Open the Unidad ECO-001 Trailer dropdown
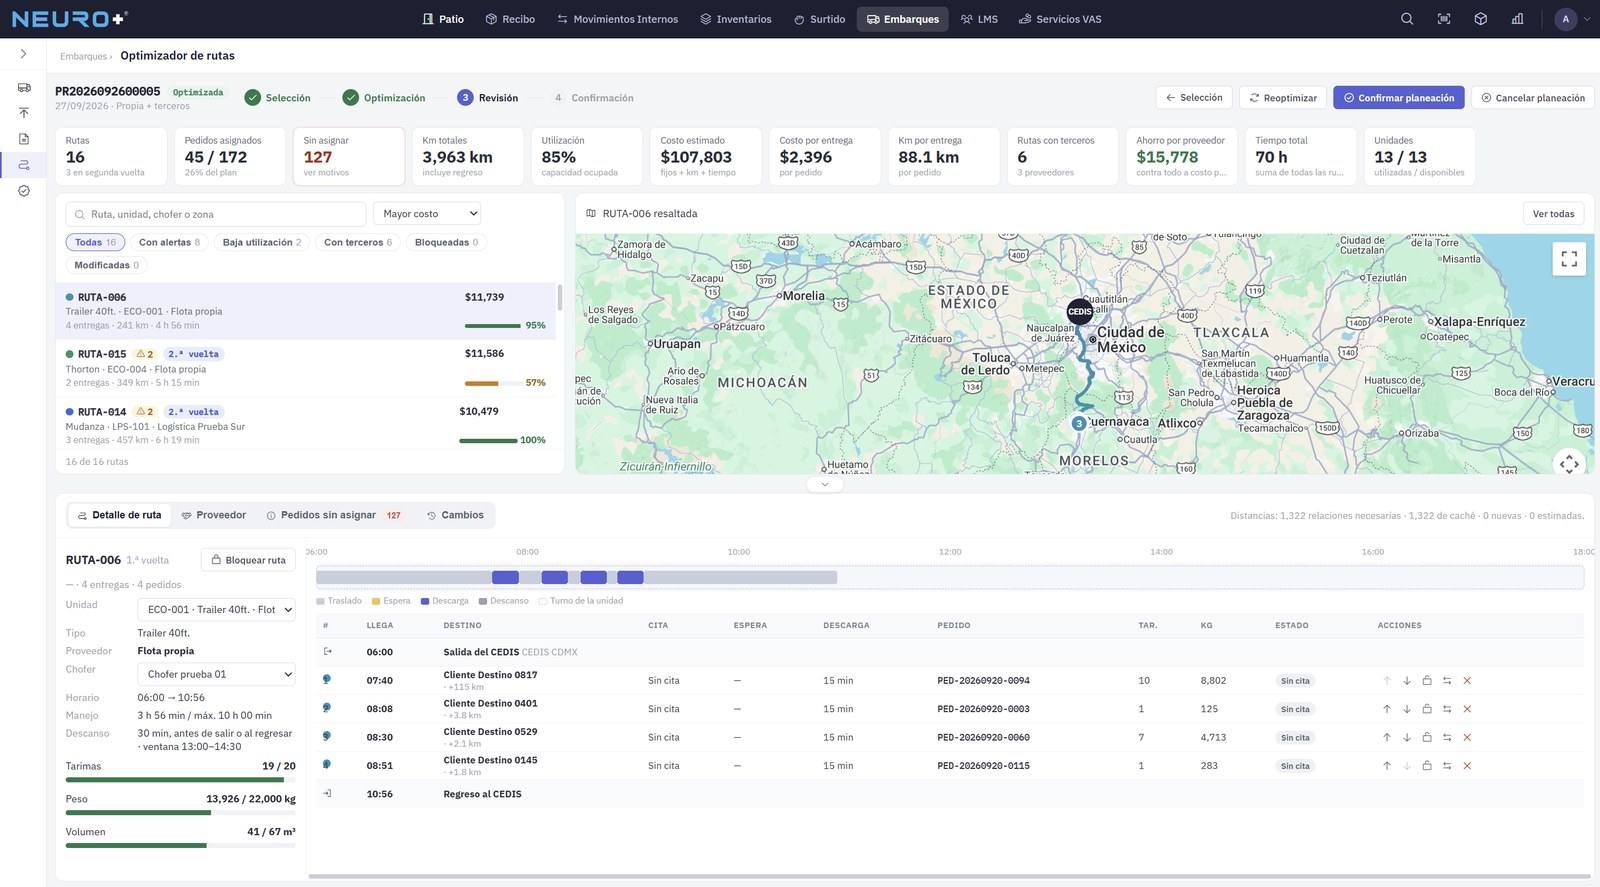 pos(216,609)
